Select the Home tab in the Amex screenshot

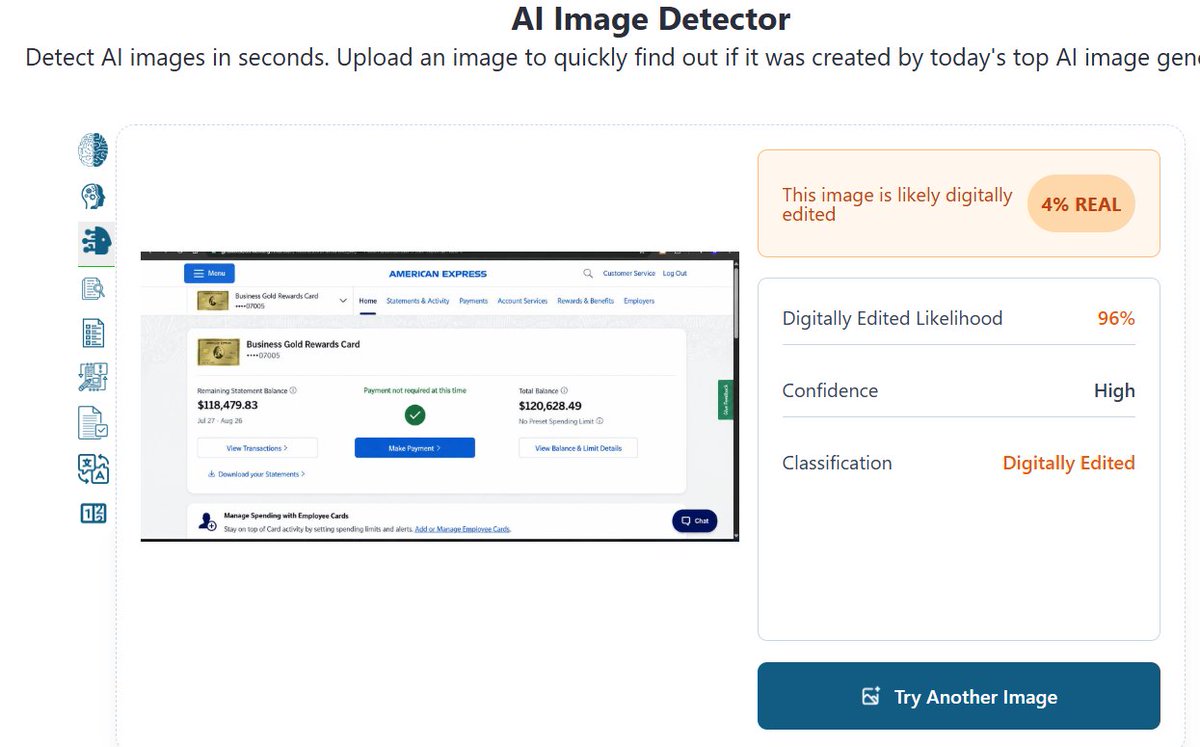click(368, 301)
